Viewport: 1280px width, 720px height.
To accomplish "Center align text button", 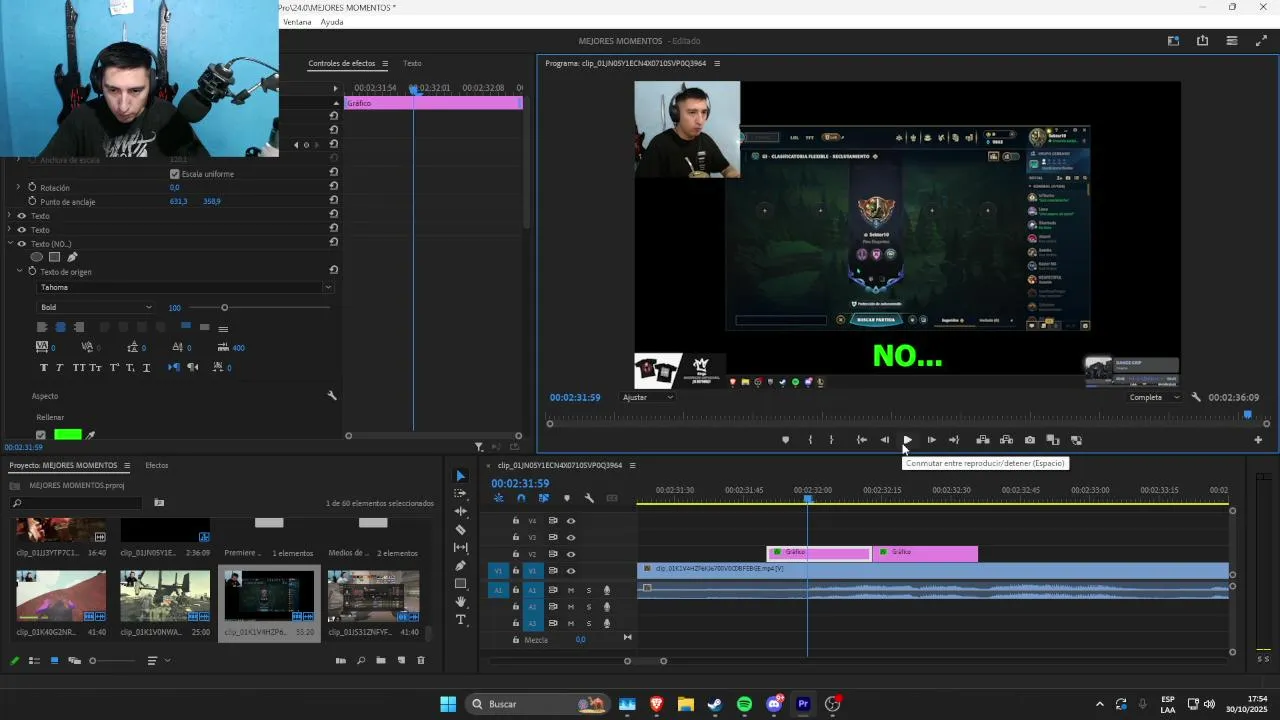I will [x=60, y=327].
